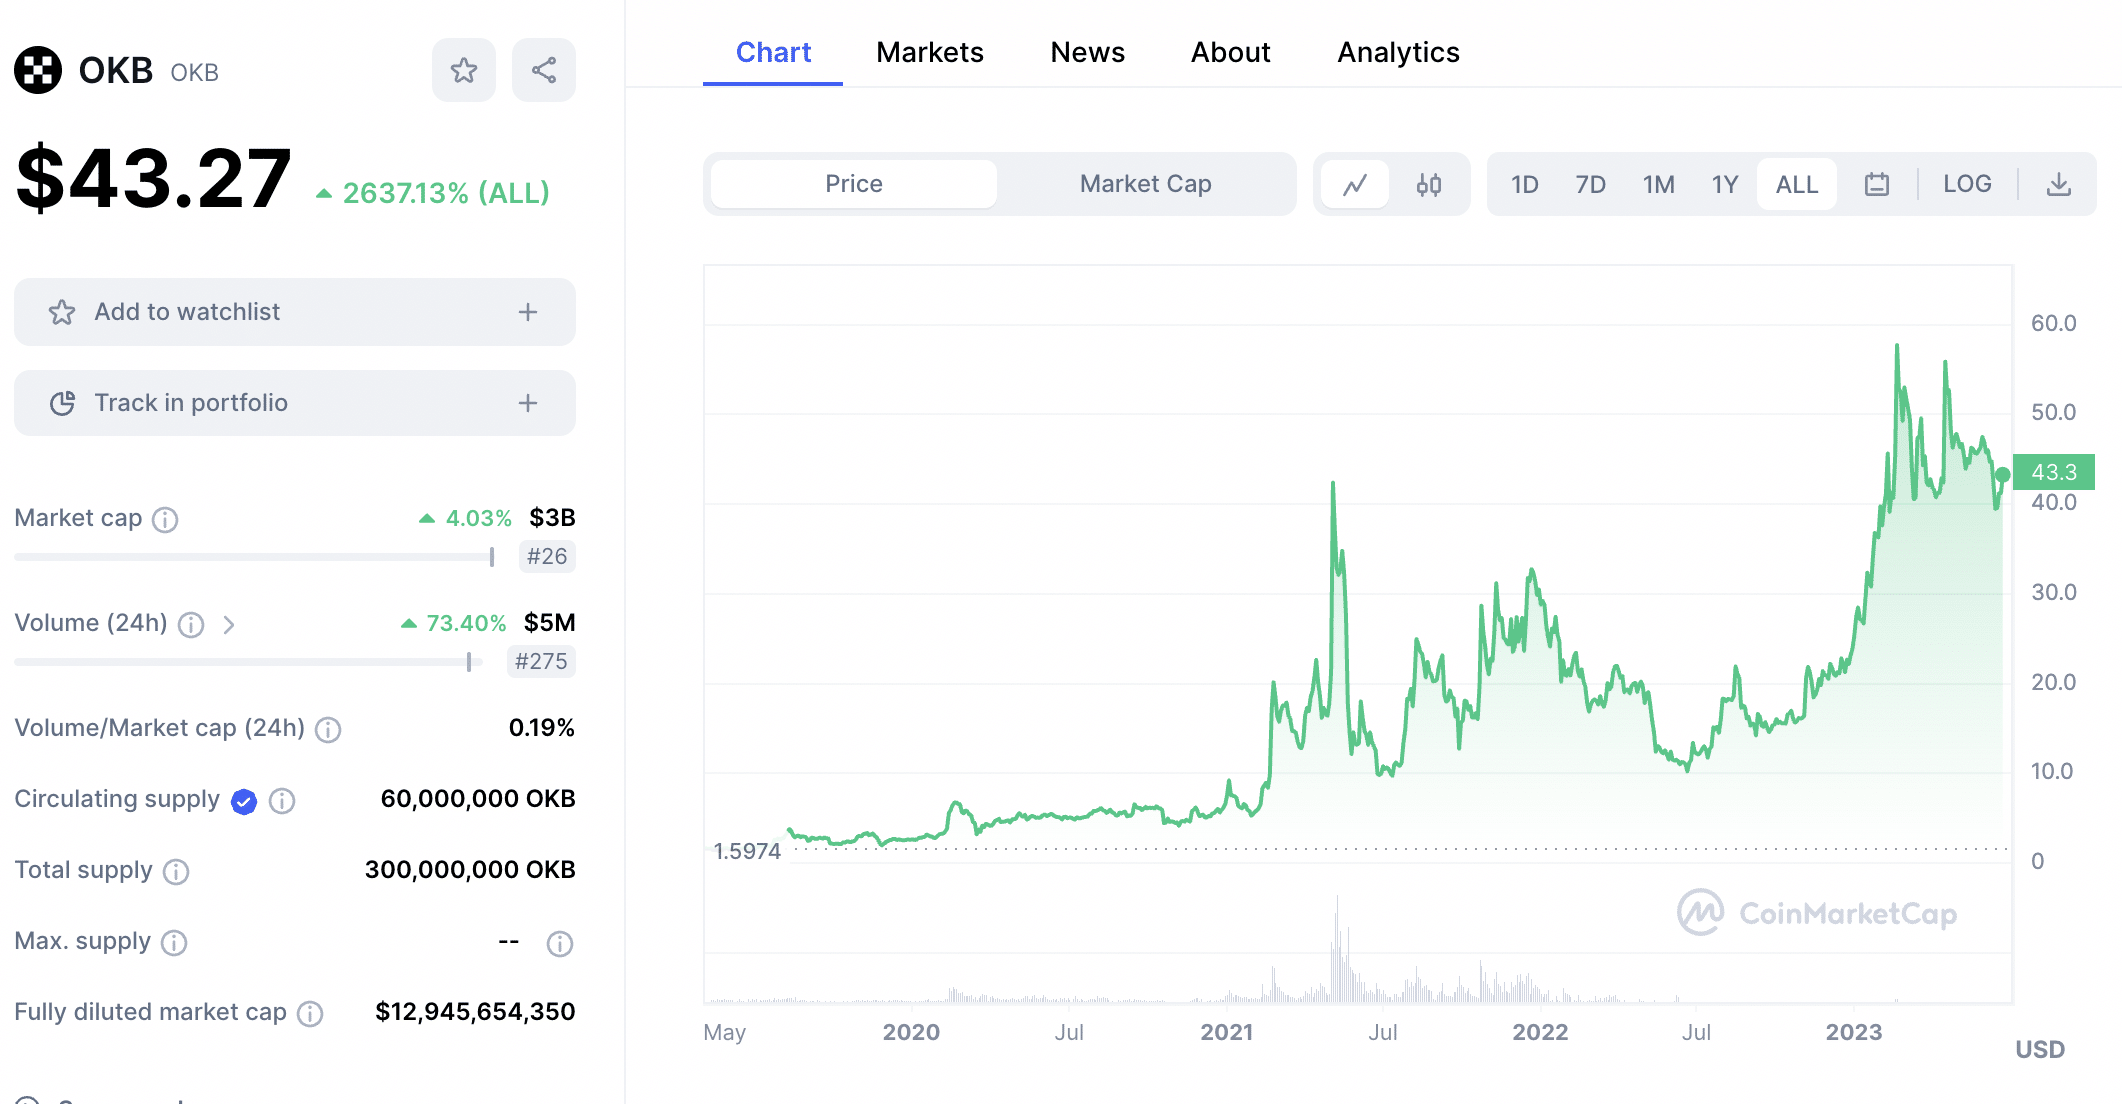Viewport: 2122px width, 1104px height.
Task: Click the Market cap rank progress bar
Action: (255, 557)
